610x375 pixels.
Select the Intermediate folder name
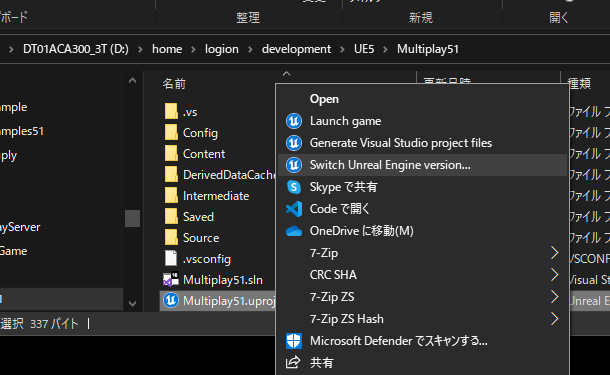click(x=216, y=196)
